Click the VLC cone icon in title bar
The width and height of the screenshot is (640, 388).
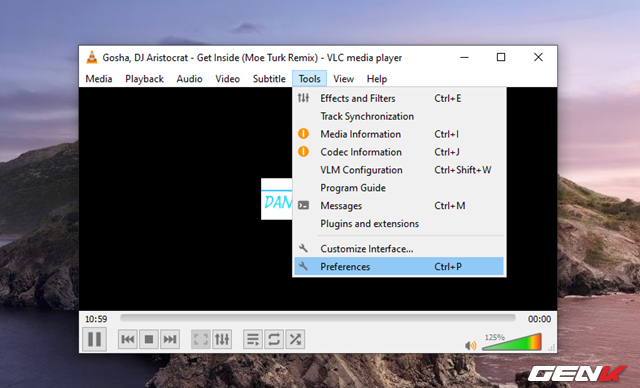pos(92,58)
